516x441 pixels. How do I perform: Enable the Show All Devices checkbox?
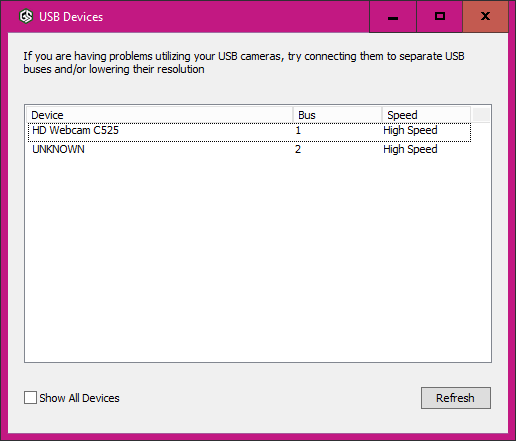[30, 398]
